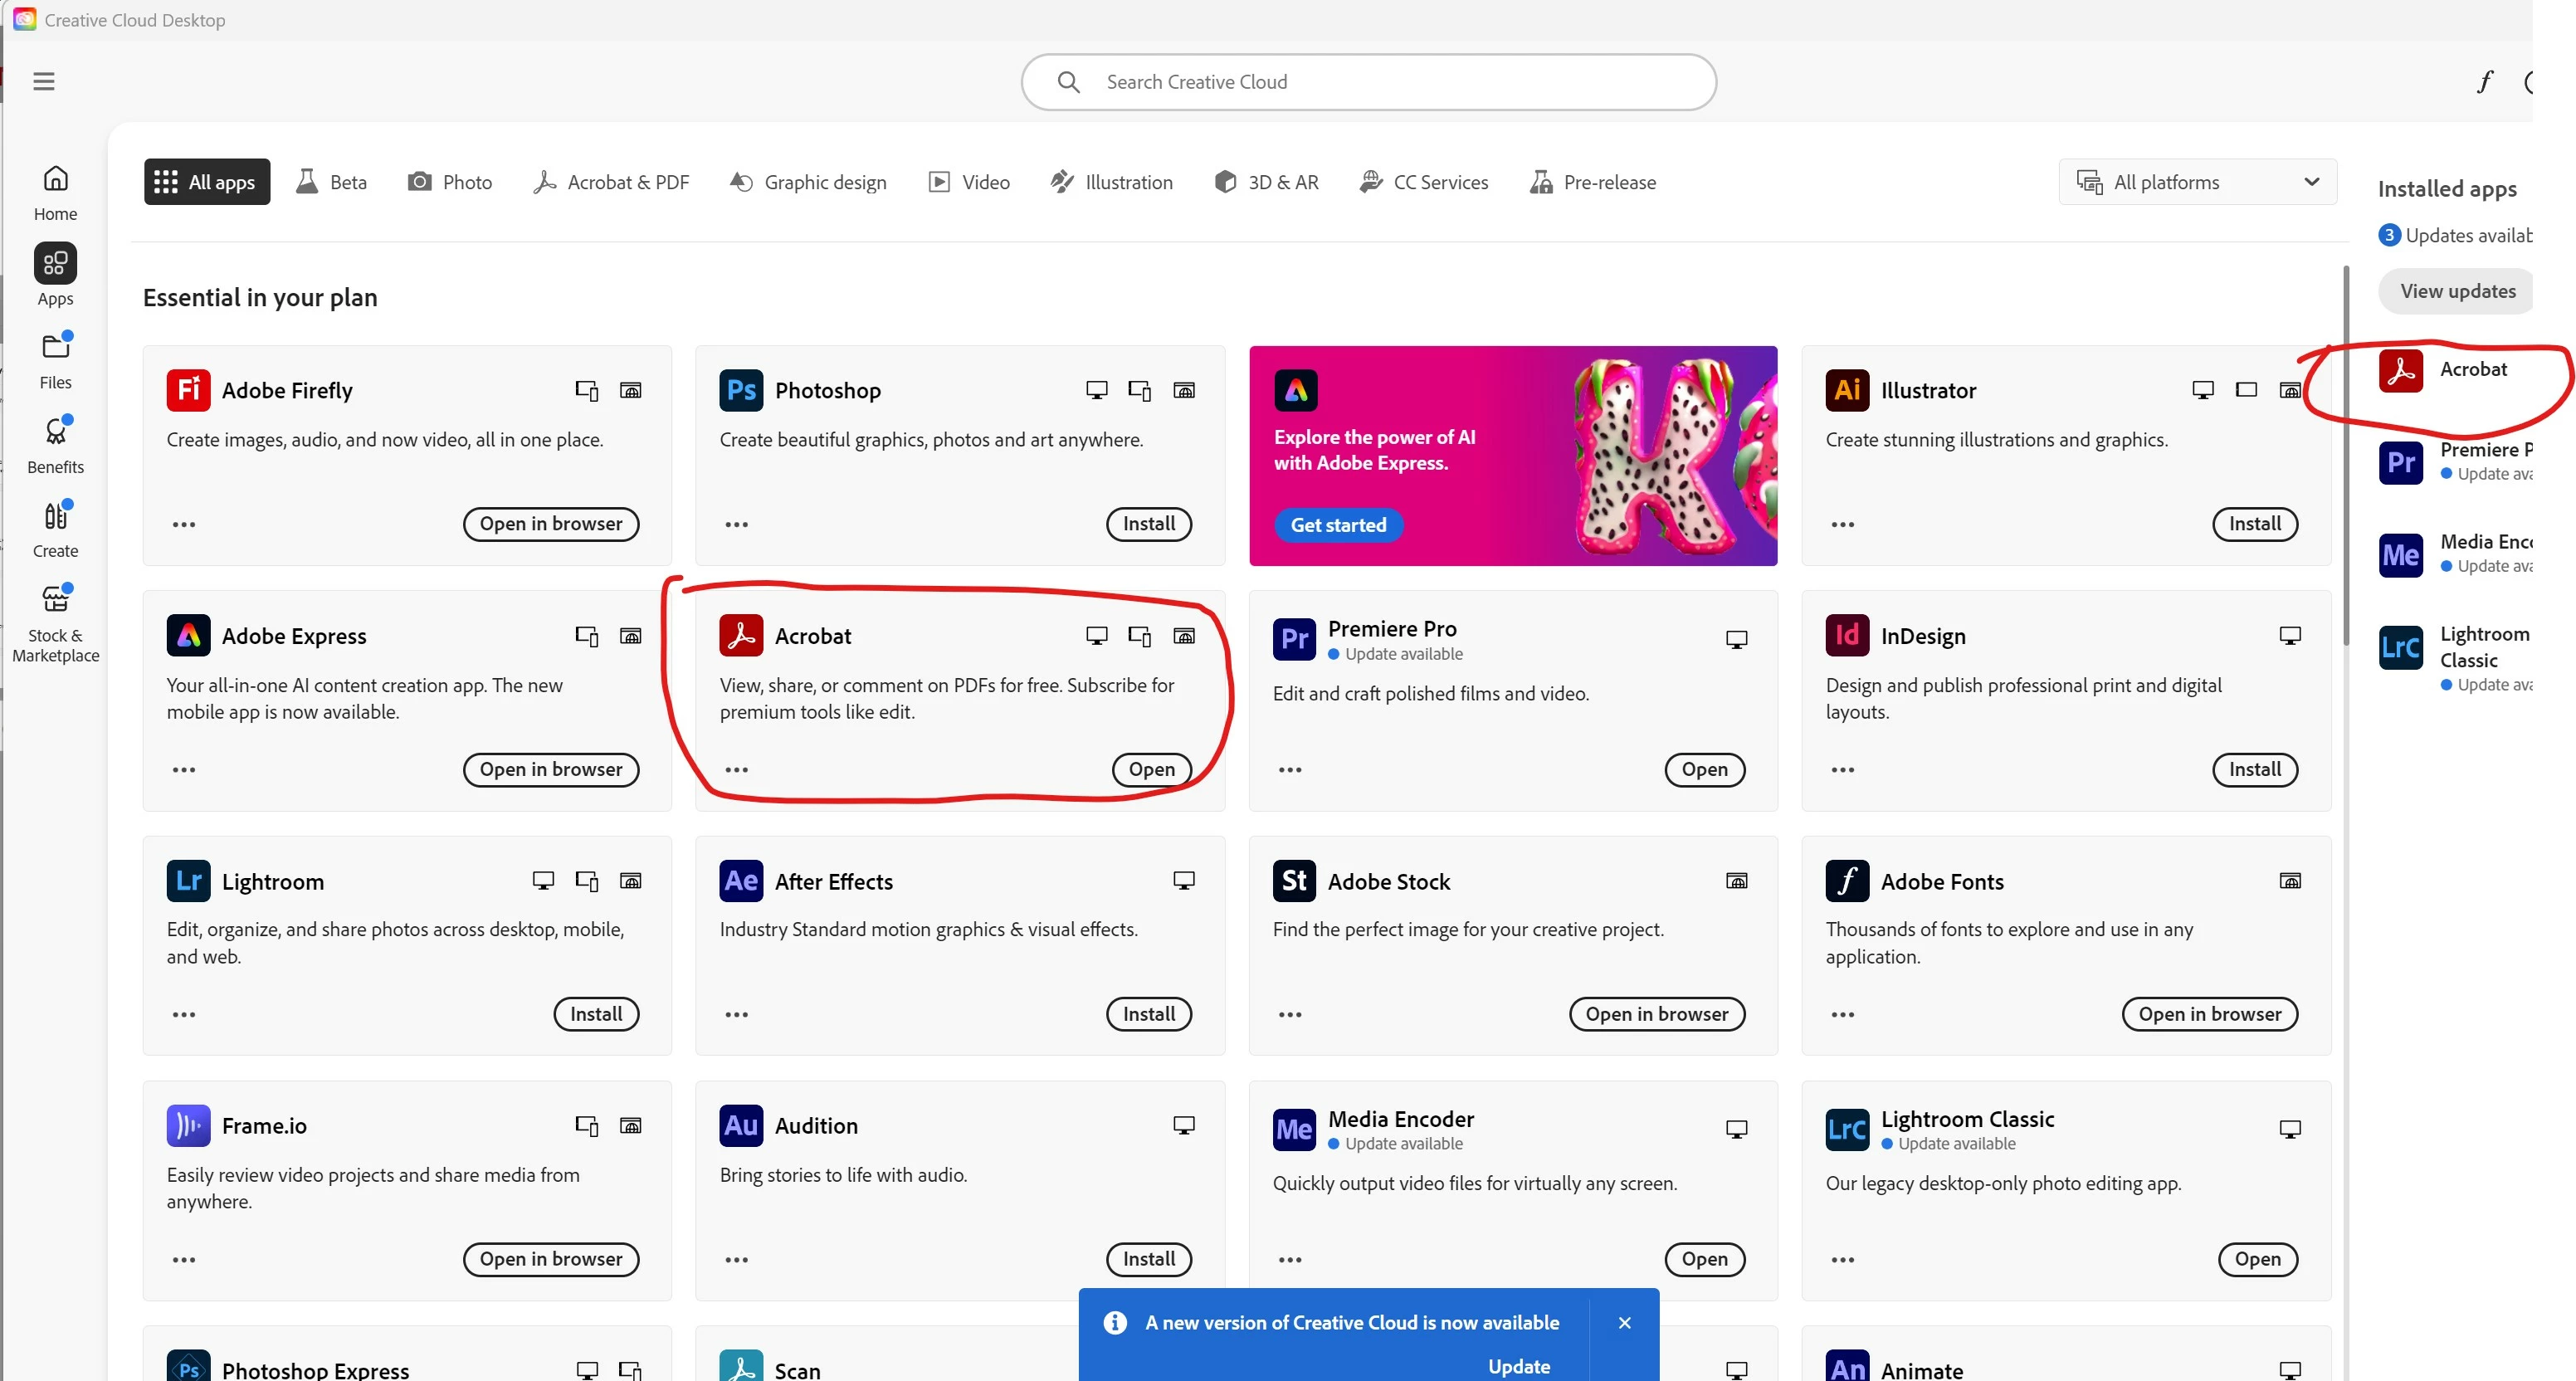Open Stock & Marketplace sidebar item
This screenshot has height=1381, width=2576.
(55, 622)
